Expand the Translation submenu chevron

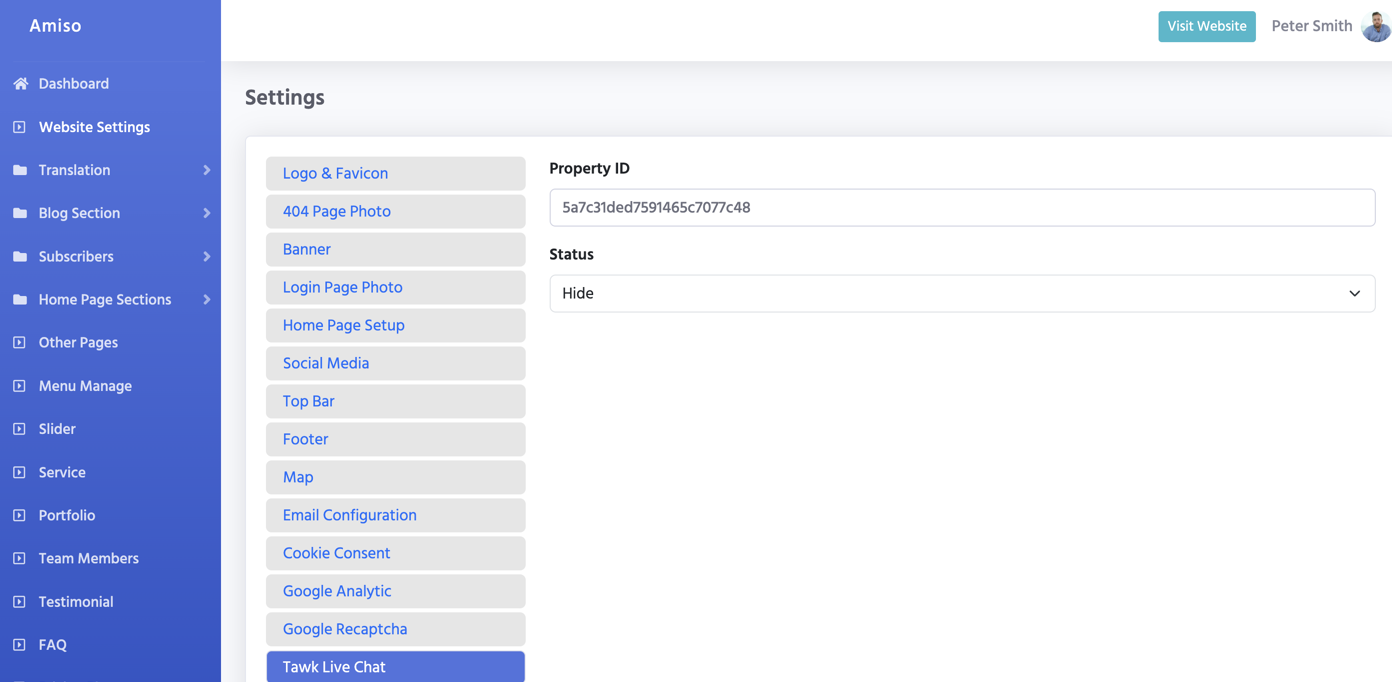click(x=206, y=170)
